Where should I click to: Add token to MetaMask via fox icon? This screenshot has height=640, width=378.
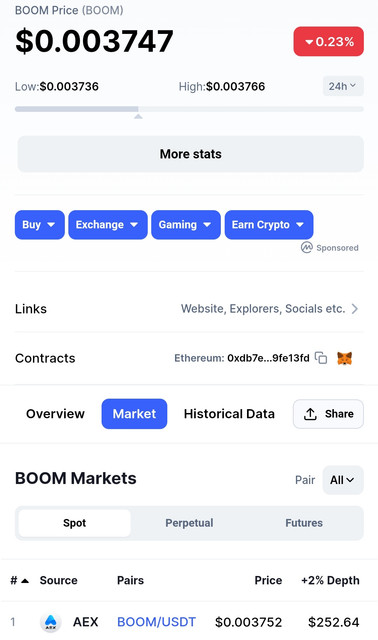(345, 358)
